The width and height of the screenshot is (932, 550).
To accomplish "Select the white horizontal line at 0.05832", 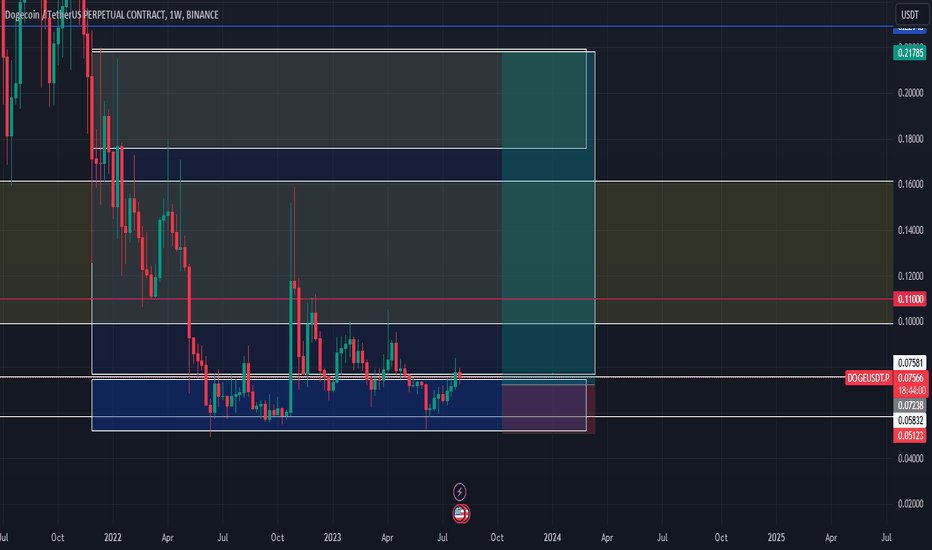I will (x=446, y=417).
